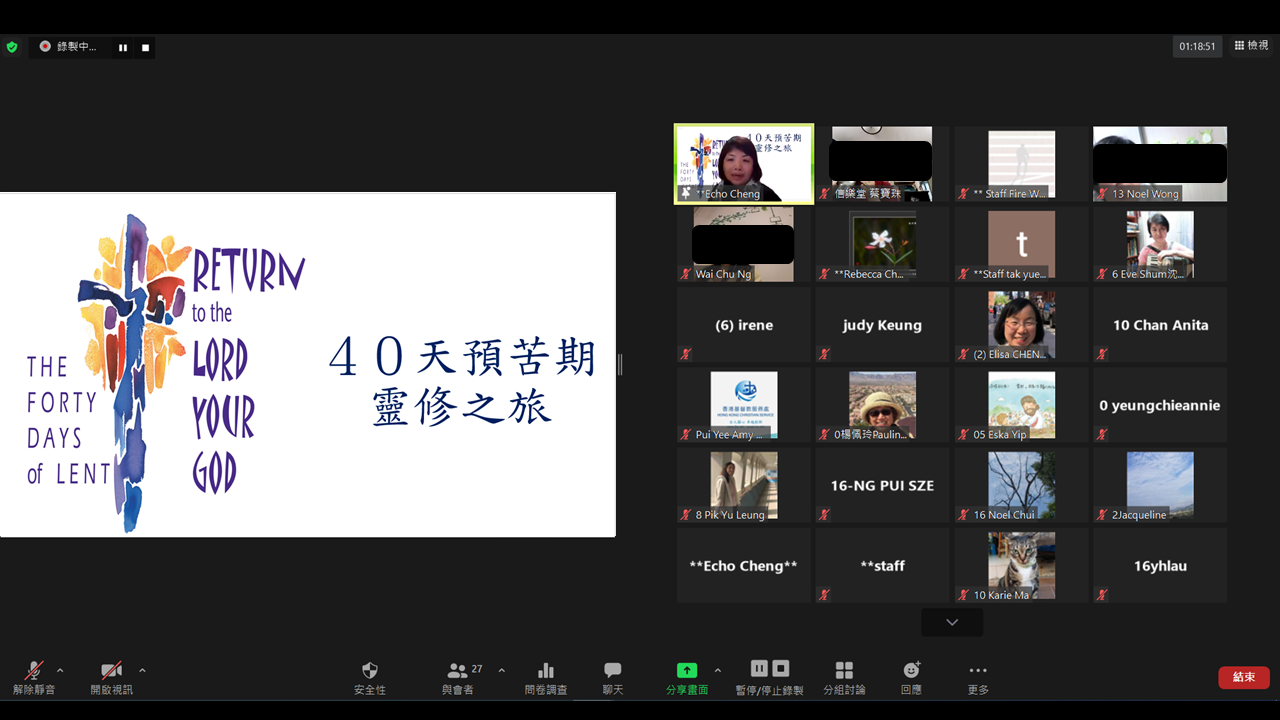Viewport: 1280px width, 720px height.
Task: Stop recording using the top-left square icon
Action: (x=143, y=46)
